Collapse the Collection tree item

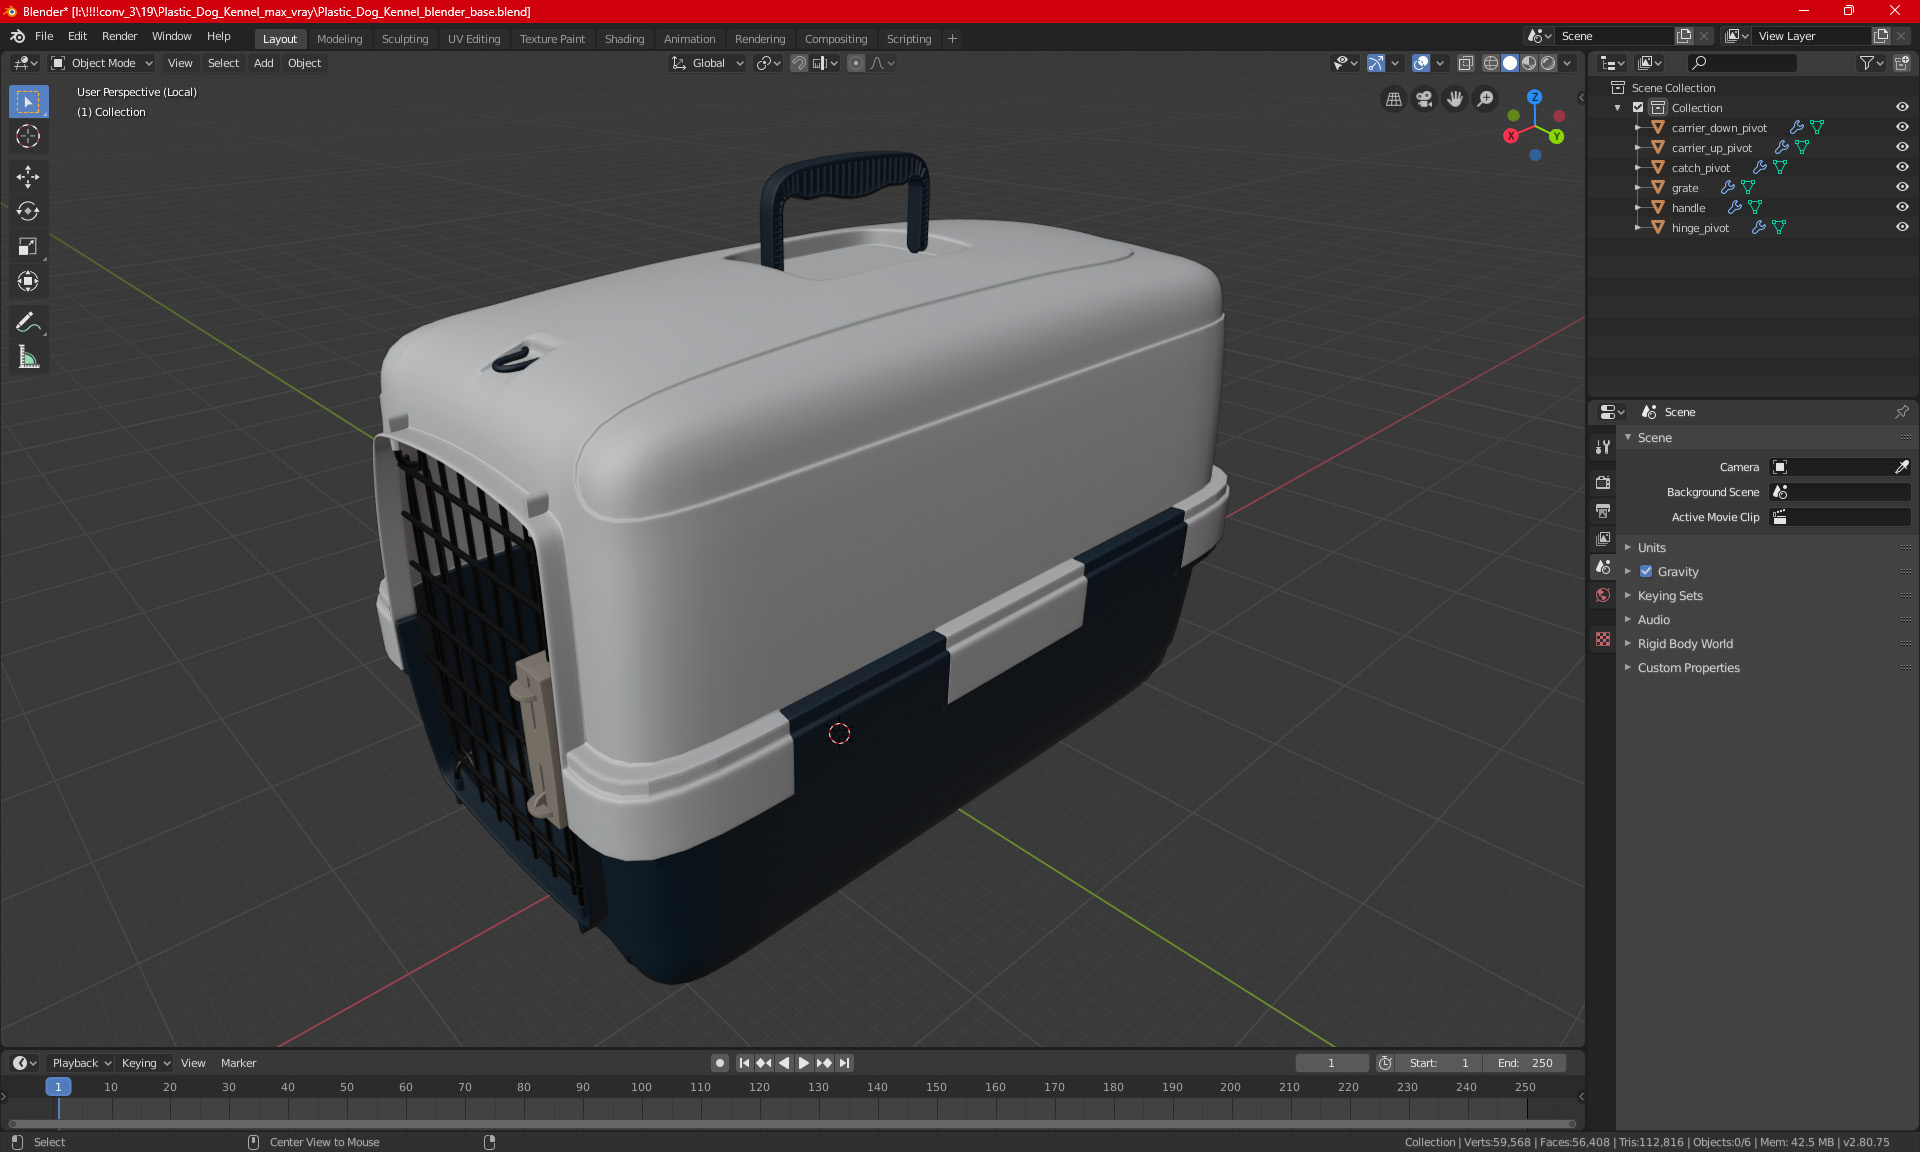coord(1618,108)
